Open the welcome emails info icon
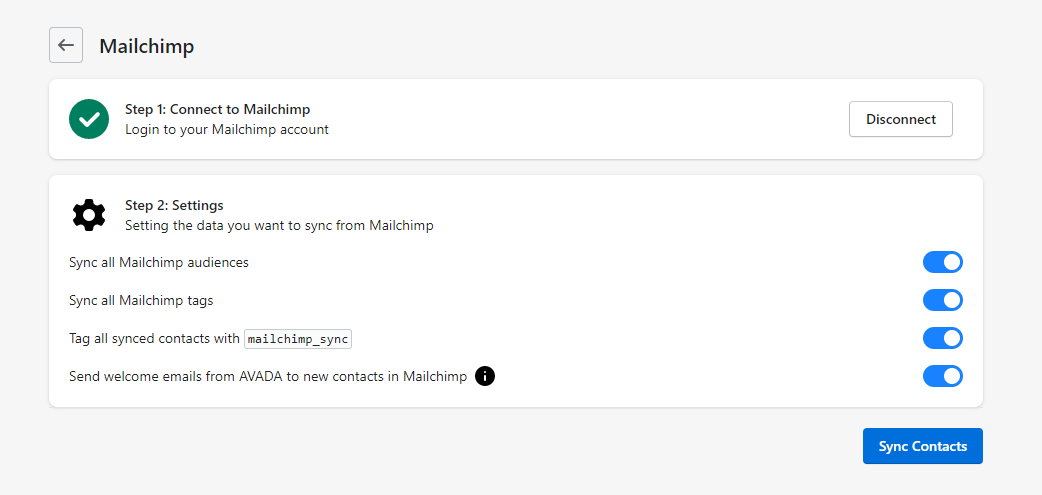 pyautogui.click(x=485, y=377)
